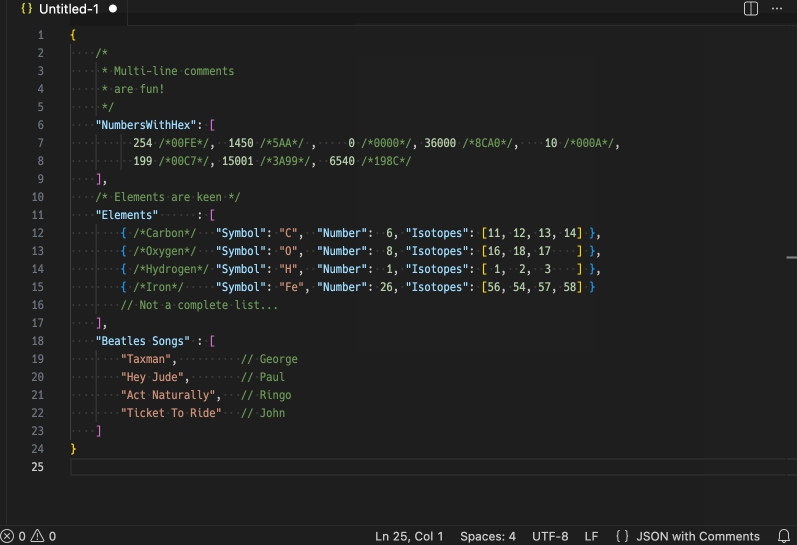Click the // George comment

pos(269,359)
